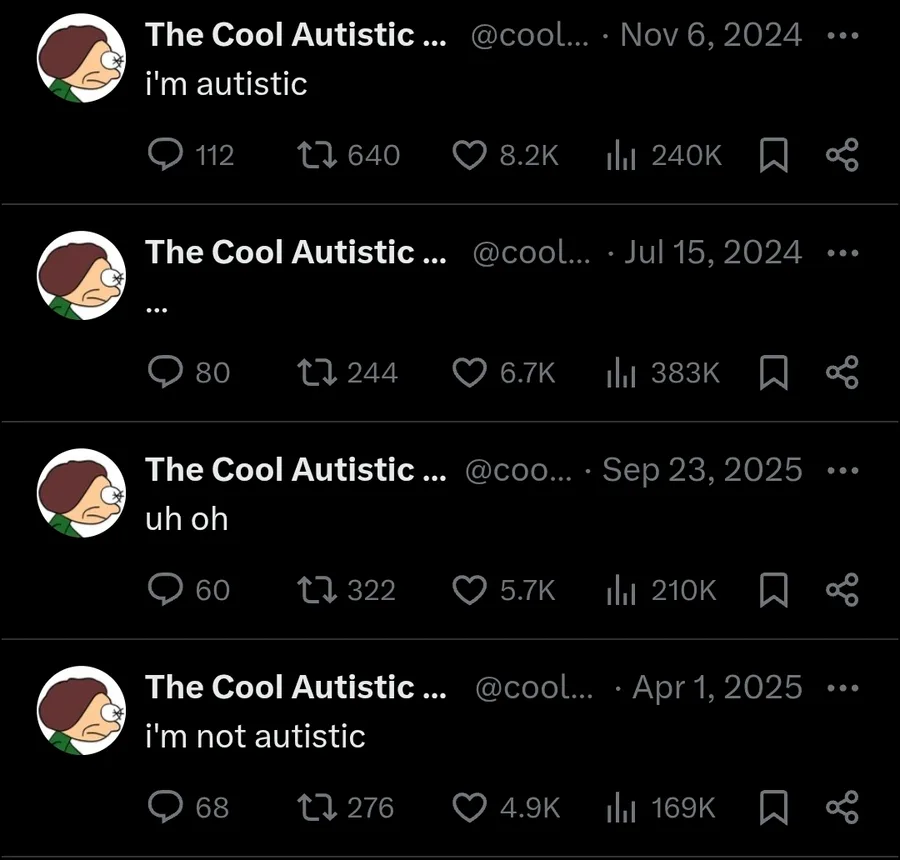Open more options on Jul 15 tweet
This screenshot has width=900, height=860.
pyautogui.click(x=842, y=253)
